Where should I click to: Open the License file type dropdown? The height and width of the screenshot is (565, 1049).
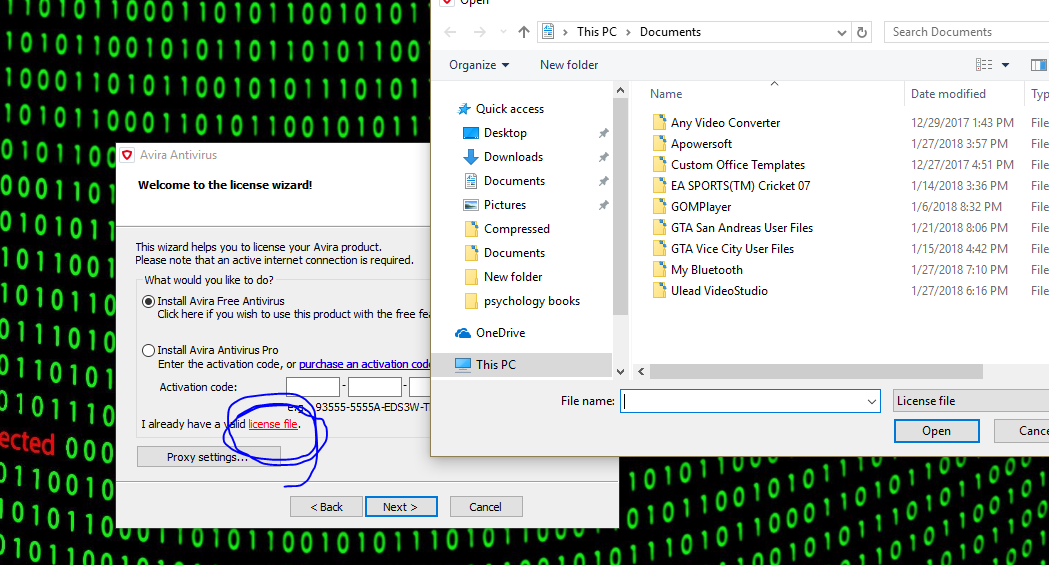pyautogui.click(x=971, y=401)
